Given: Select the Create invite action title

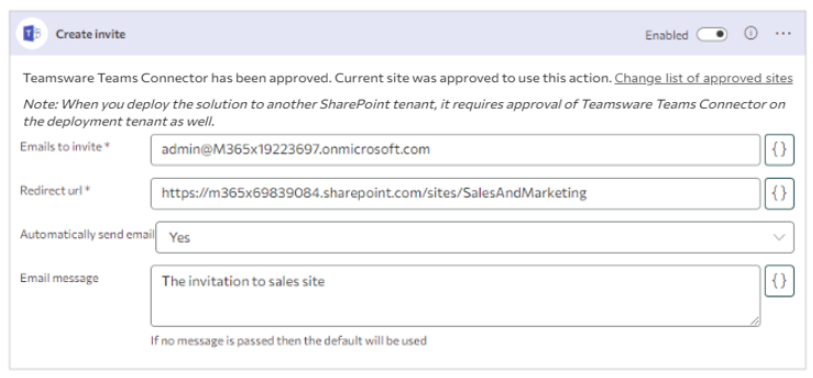Looking at the screenshot, I should tap(91, 34).
